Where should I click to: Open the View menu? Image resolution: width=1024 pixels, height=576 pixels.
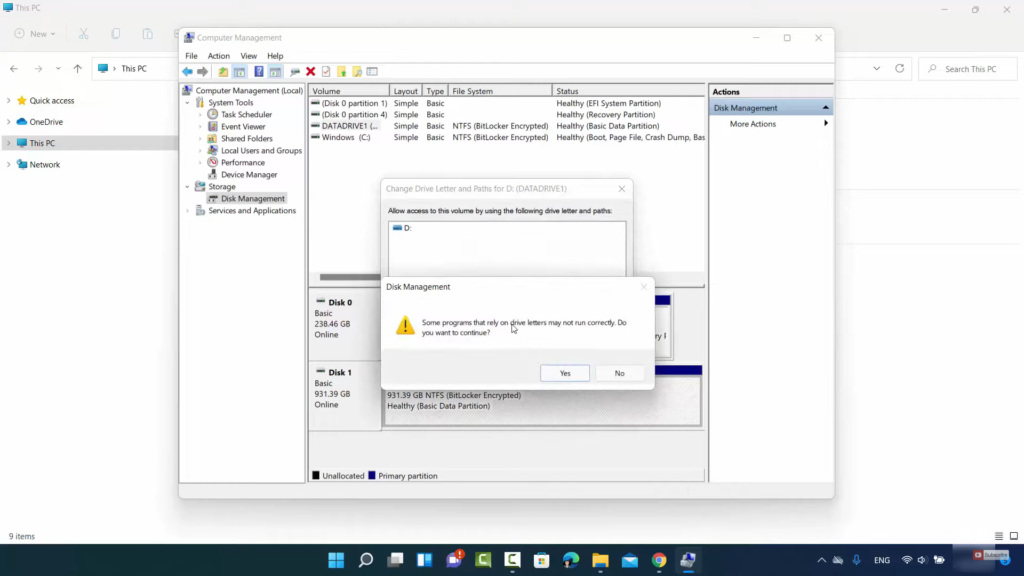(x=248, y=56)
